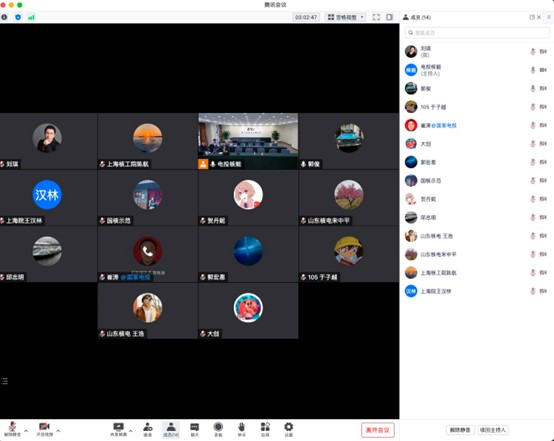Open the chat icon in the bottom toolbar
Screen dimensions: 554x441
(195, 429)
